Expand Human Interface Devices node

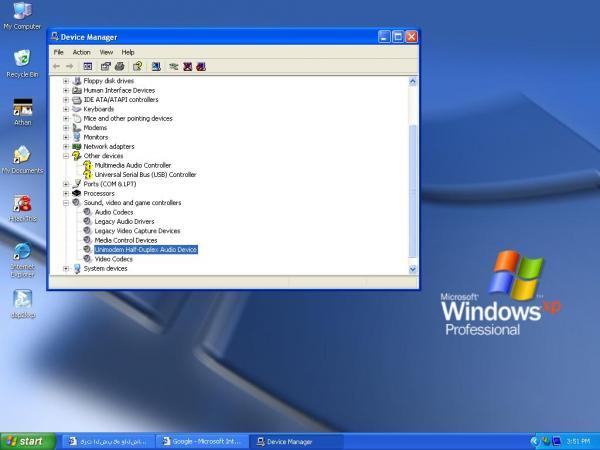[x=66, y=90]
